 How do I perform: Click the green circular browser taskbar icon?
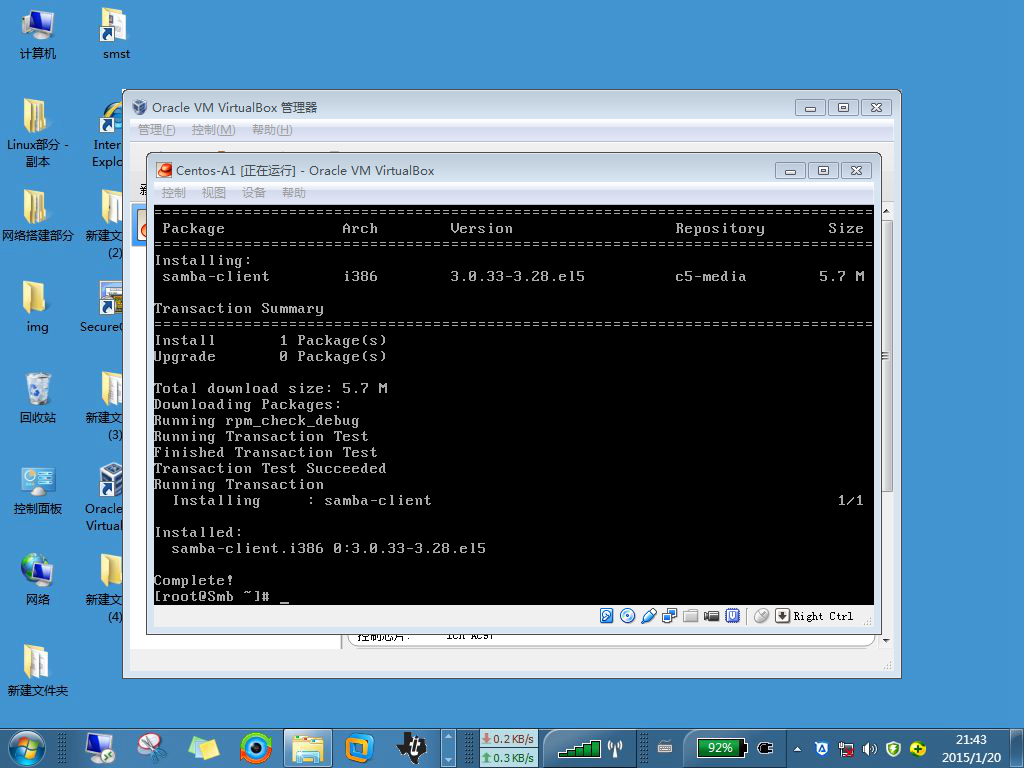tap(256, 748)
